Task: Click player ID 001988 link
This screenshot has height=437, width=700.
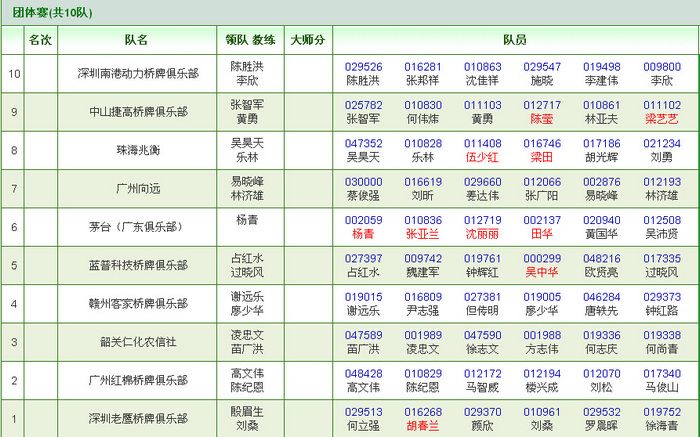Action: coord(542,336)
